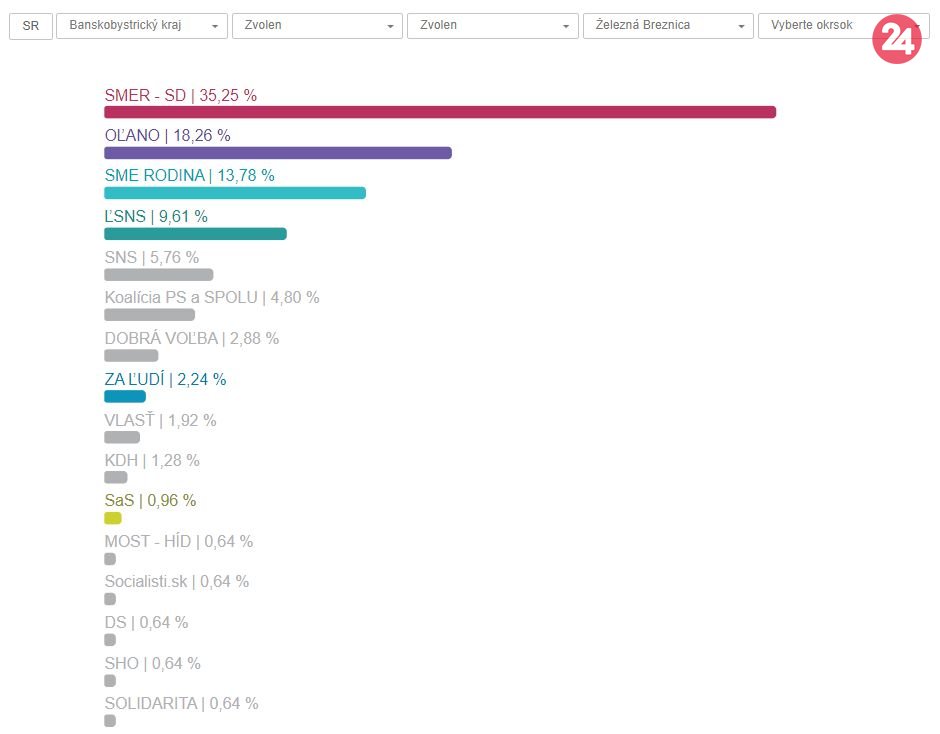Open the Banskobystrický kraj region dropdown
Screen dimensions: 940x734
point(142,26)
